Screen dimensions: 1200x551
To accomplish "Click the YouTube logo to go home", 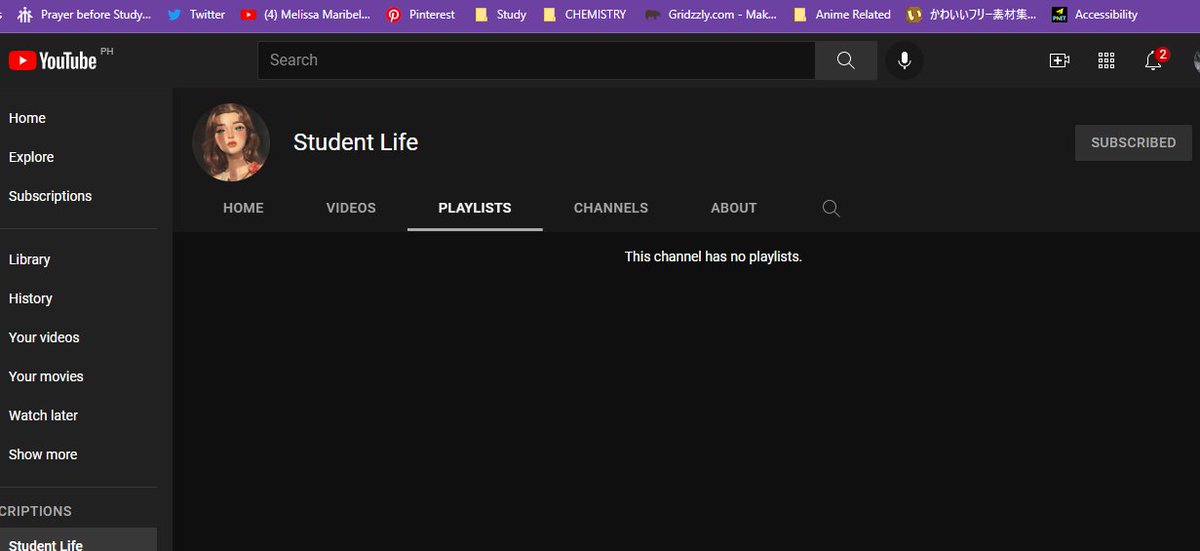I will (53, 61).
